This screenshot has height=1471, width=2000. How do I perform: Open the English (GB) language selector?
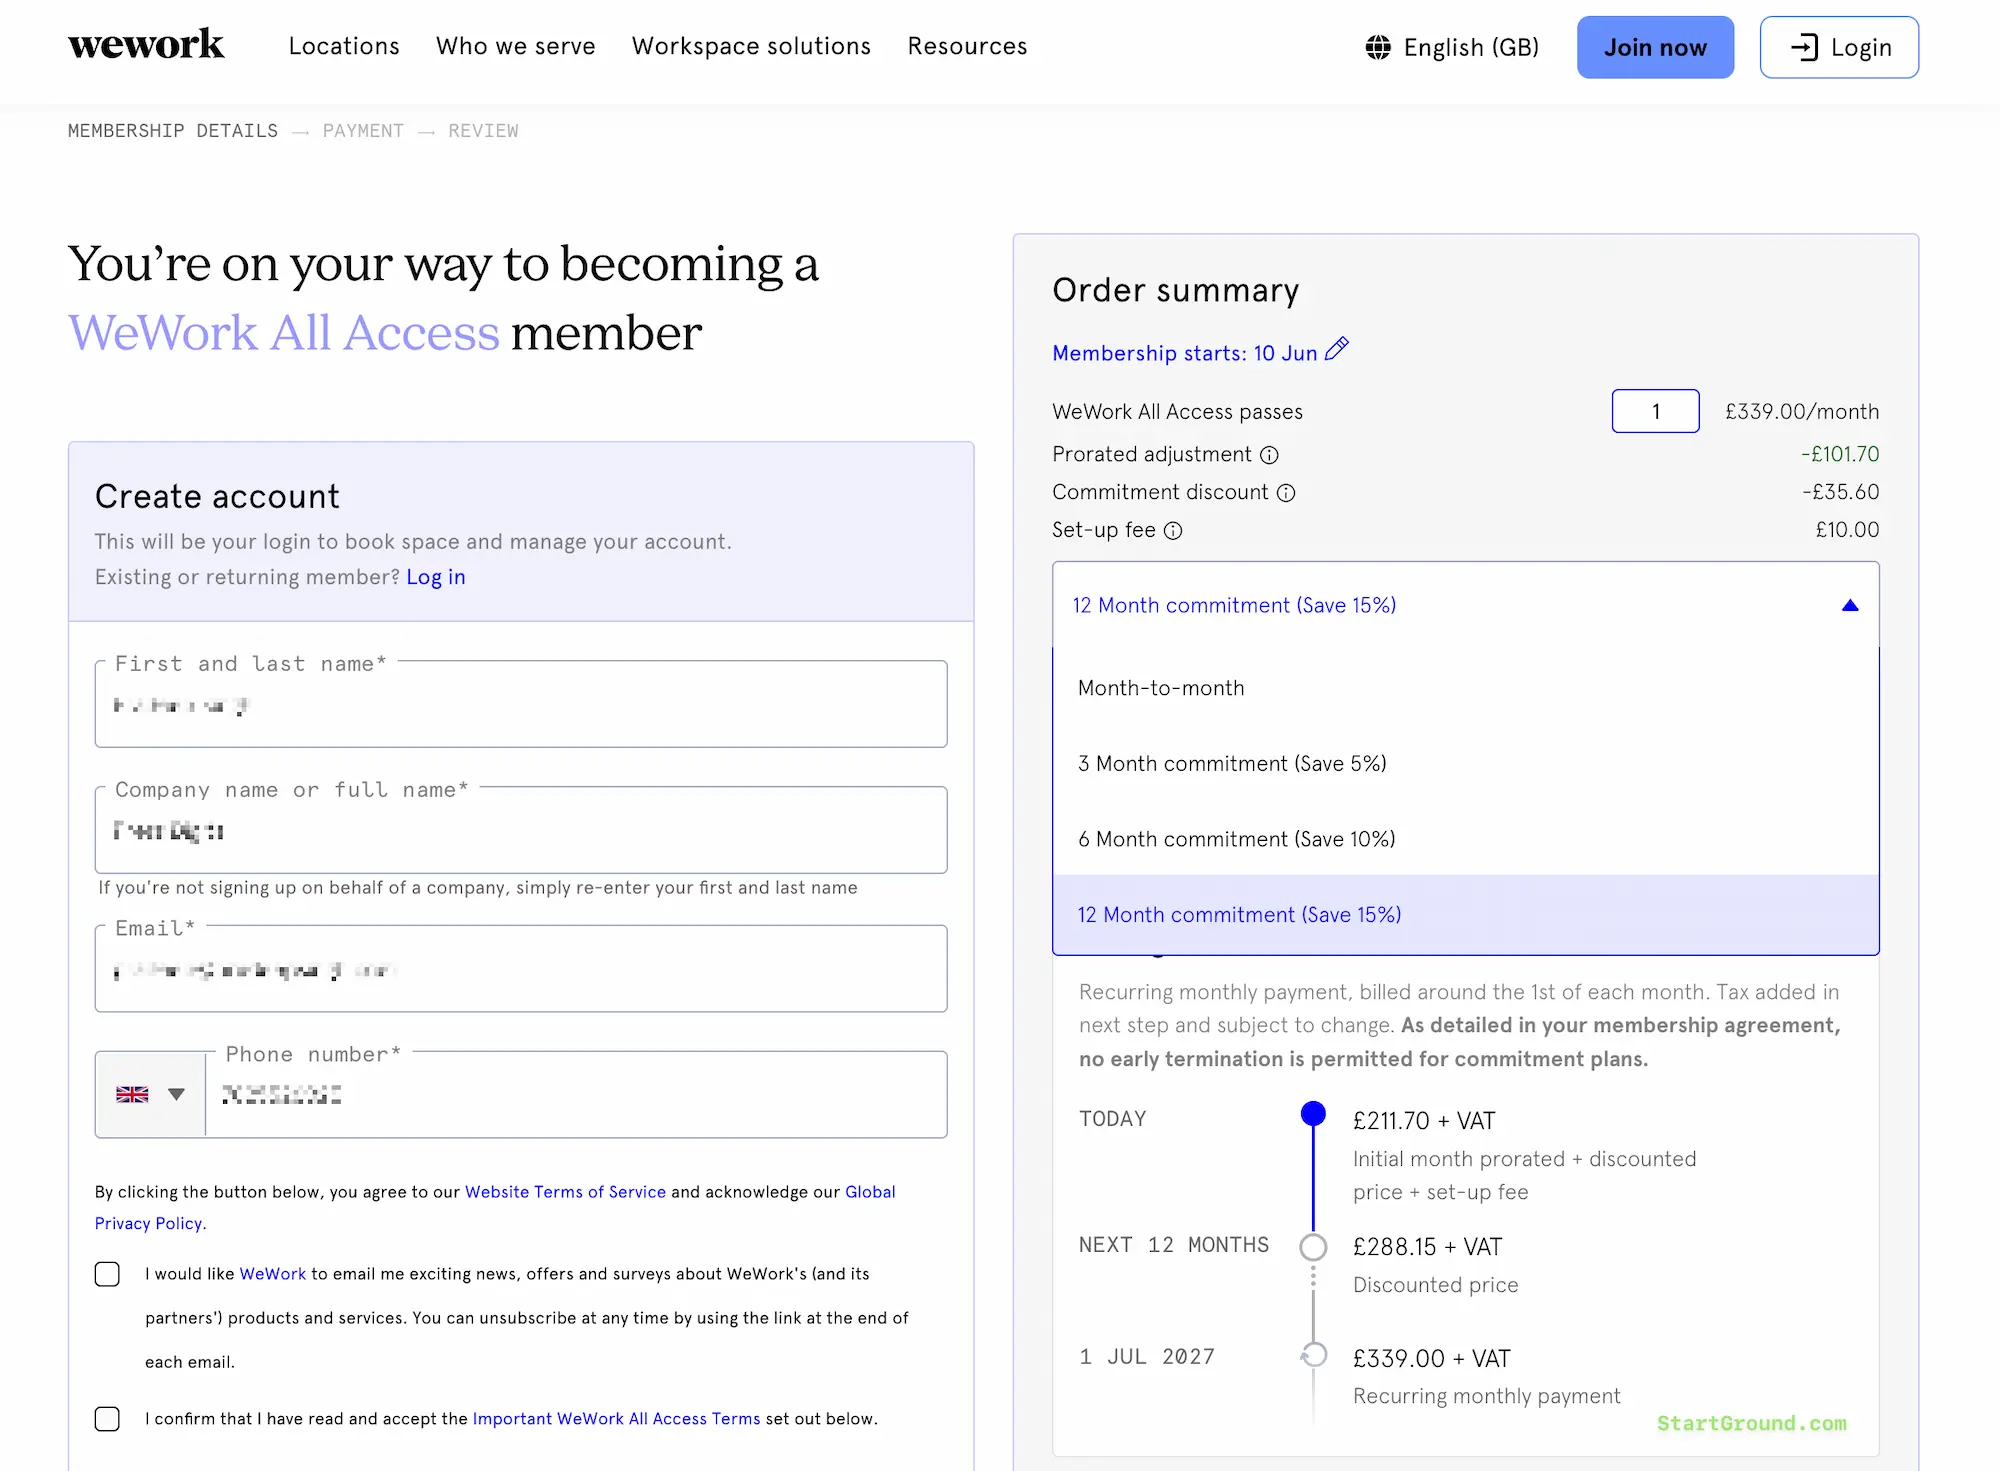point(1452,47)
